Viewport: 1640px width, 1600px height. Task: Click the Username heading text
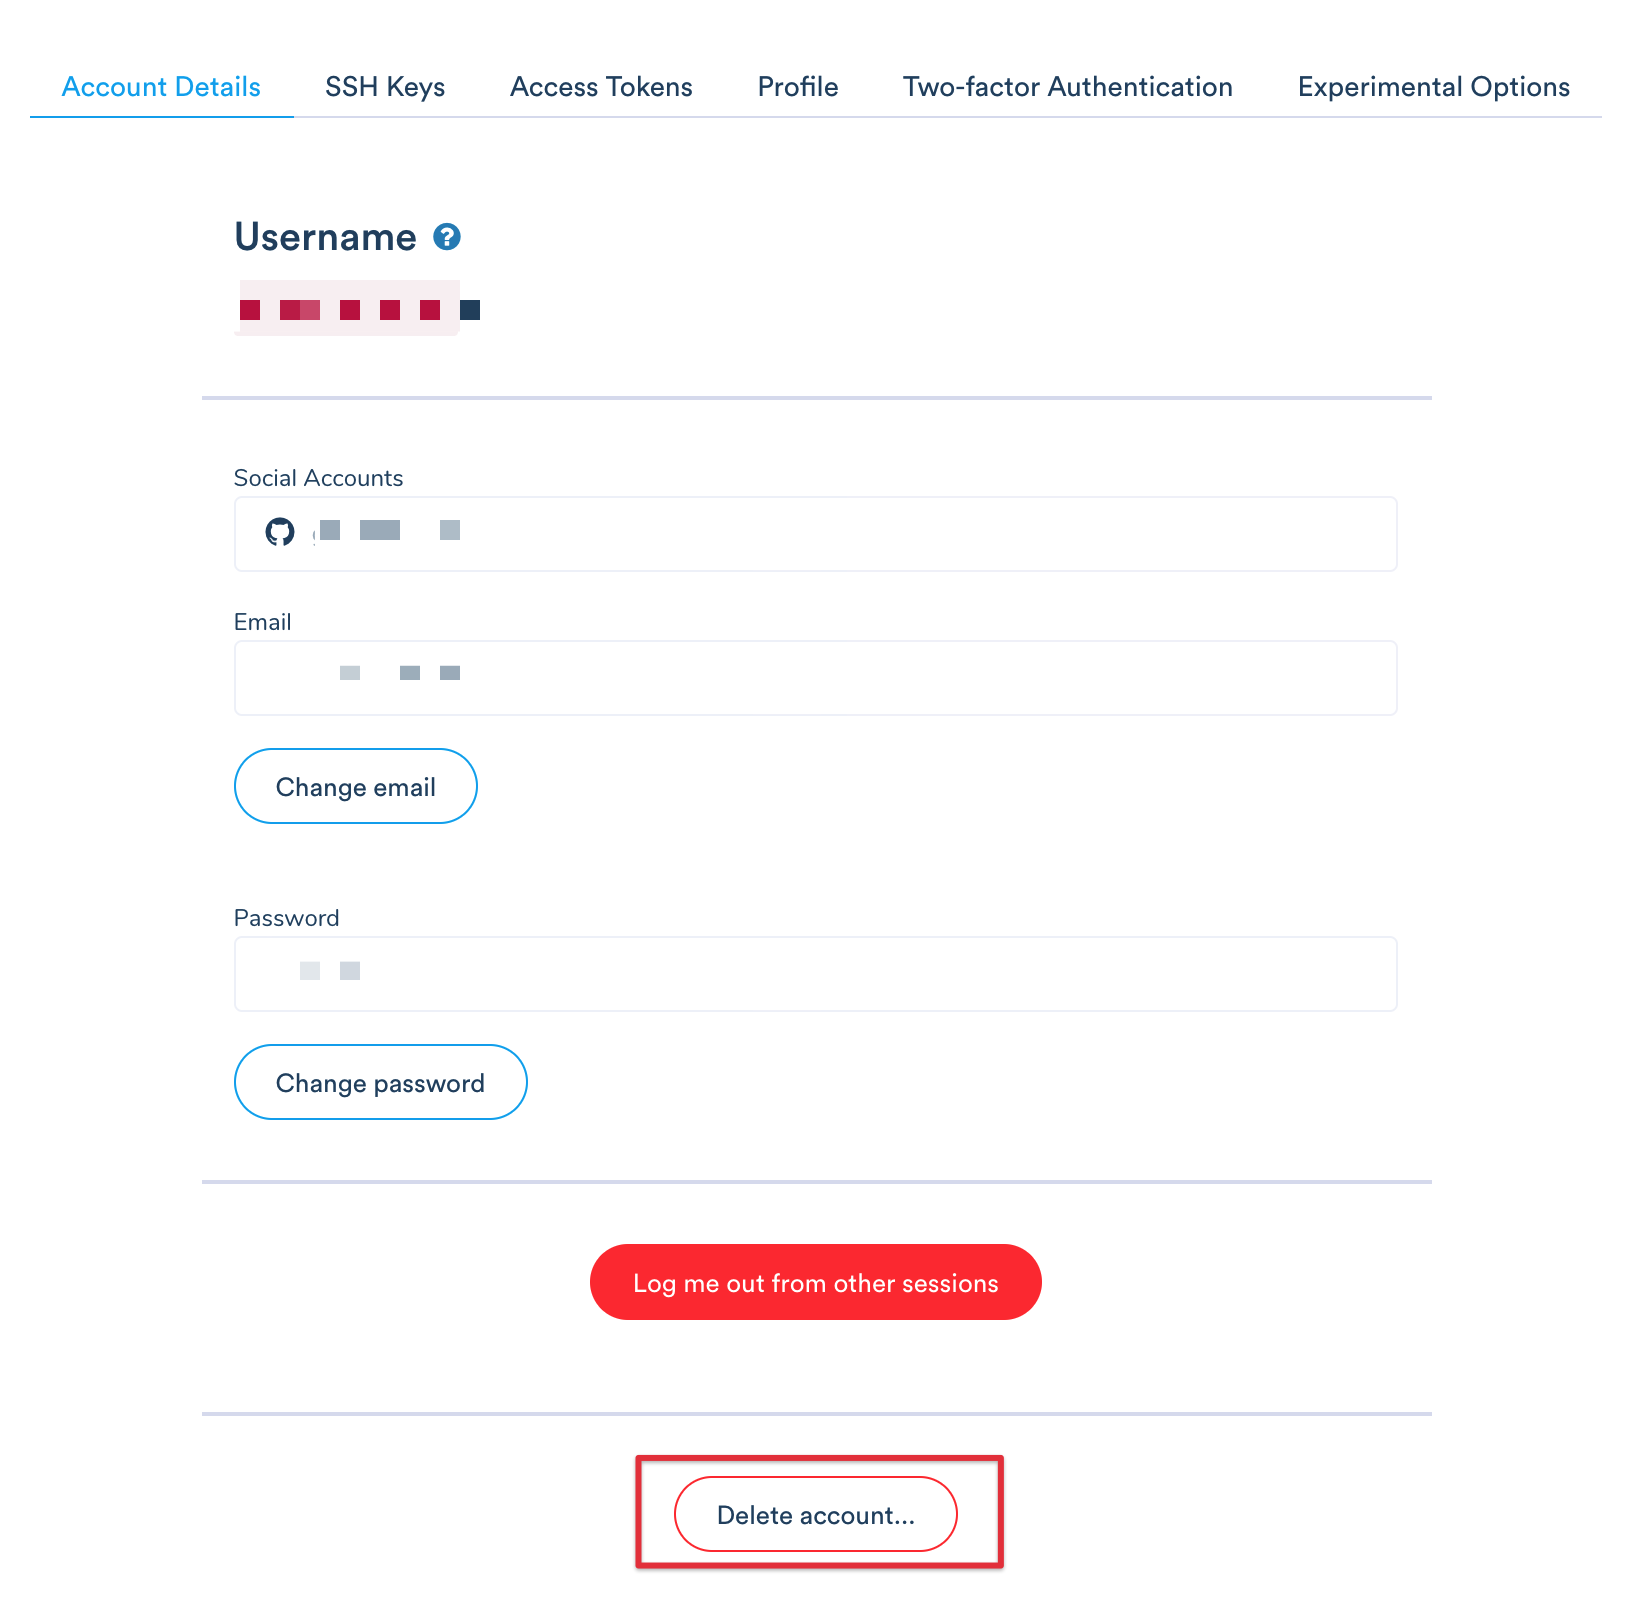click(325, 237)
